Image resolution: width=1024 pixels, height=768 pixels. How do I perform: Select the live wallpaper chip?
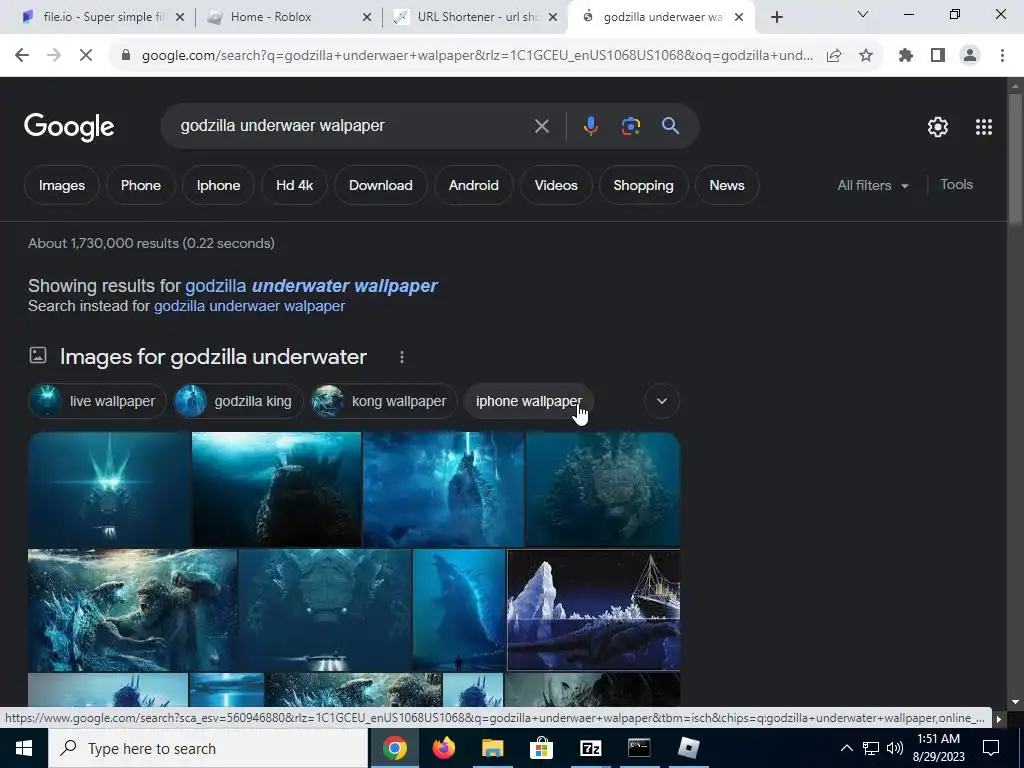click(97, 402)
